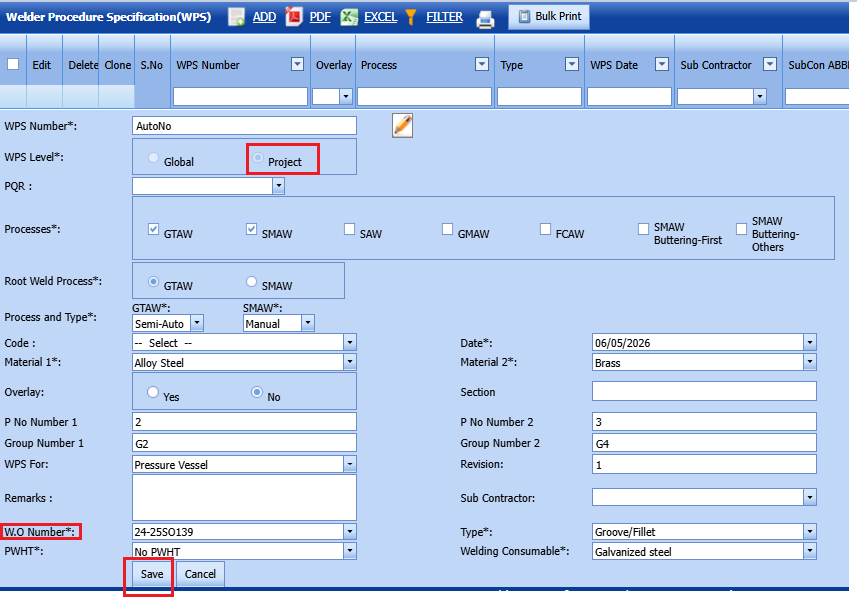Click the Clone column header
This screenshot has width=857, height=601.
point(118,65)
